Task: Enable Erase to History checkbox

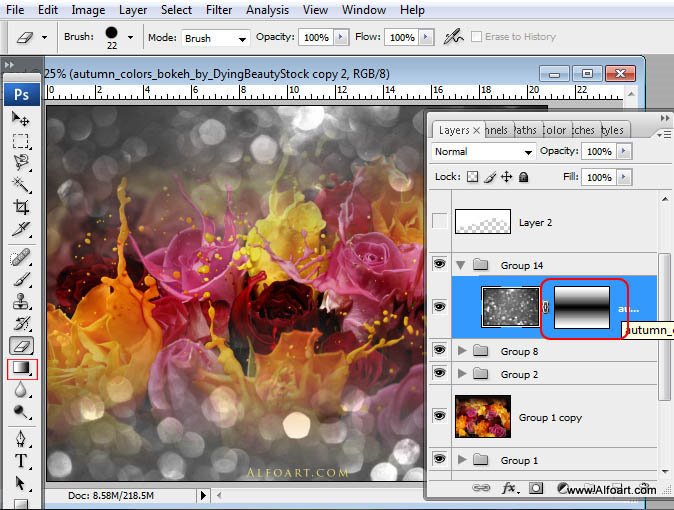Action: (x=476, y=37)
